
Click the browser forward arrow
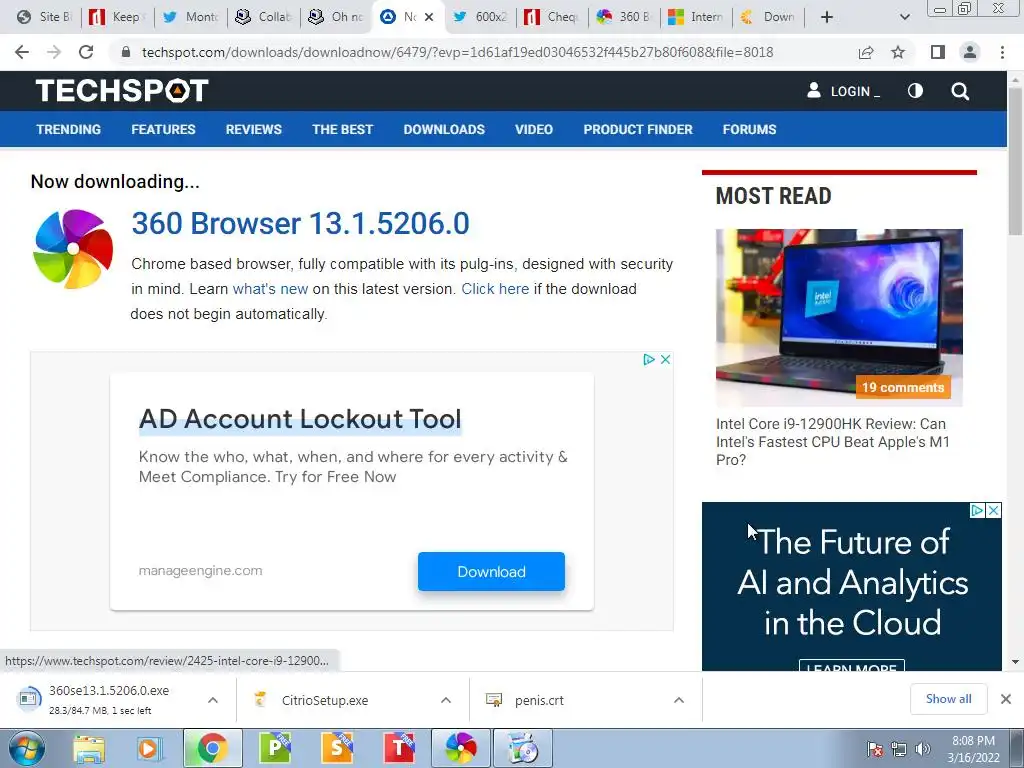(x=54, y=52)
